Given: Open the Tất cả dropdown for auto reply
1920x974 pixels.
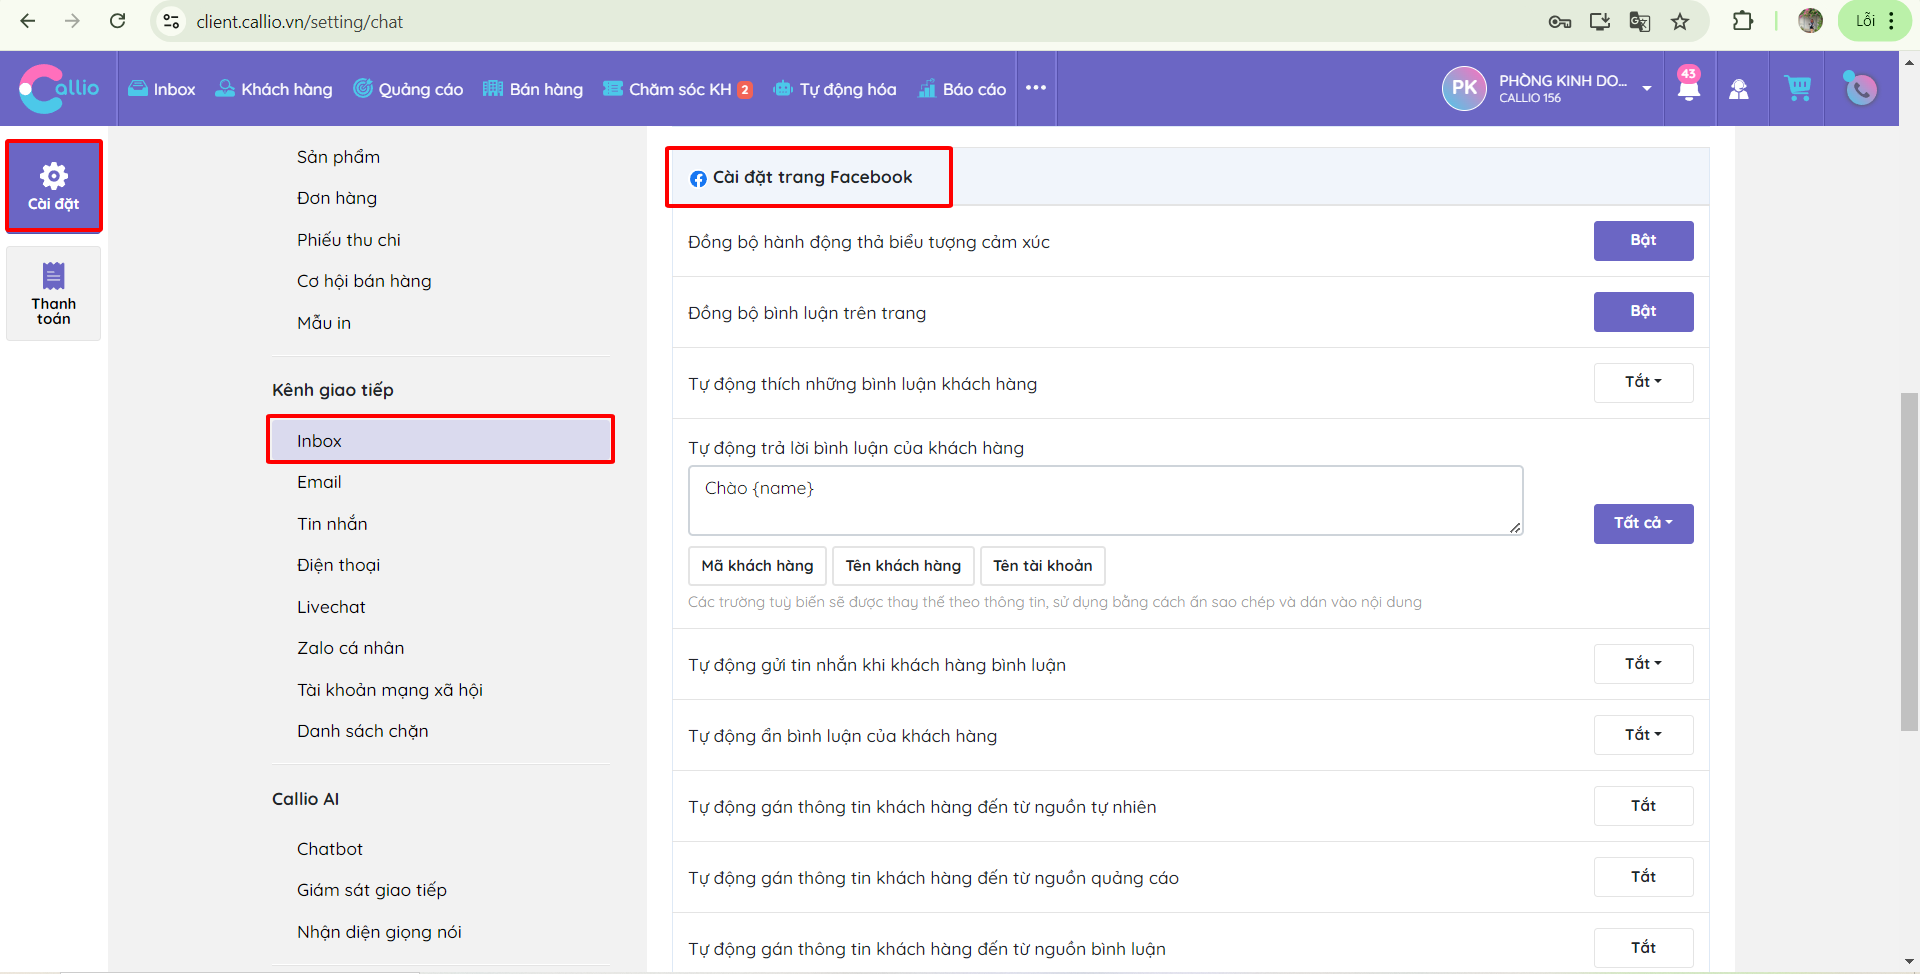Looking at the screenshot, I should click(1643, 524).
